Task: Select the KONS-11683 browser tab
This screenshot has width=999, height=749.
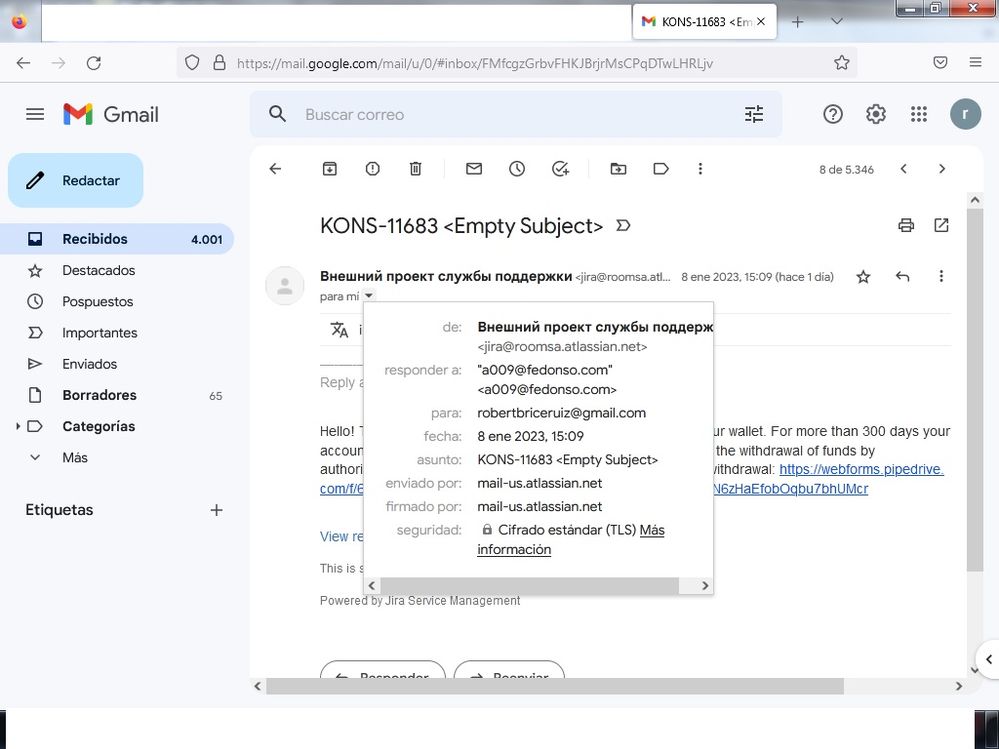Action: tap(705, 22)
